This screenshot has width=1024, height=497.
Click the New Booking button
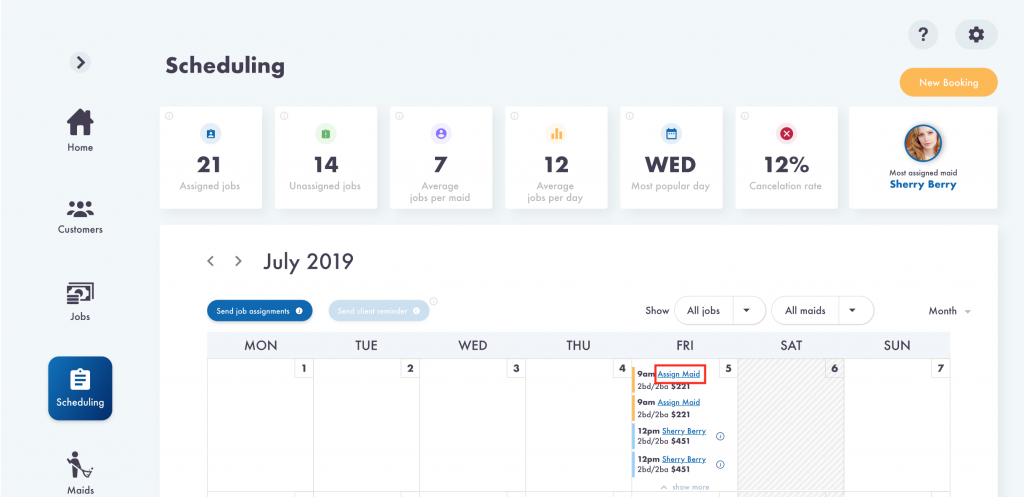coord(948,82)
